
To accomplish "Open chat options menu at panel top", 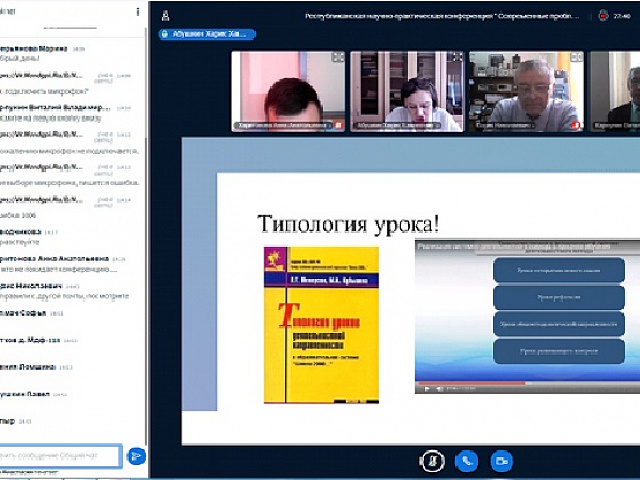I will click(137, 10).
